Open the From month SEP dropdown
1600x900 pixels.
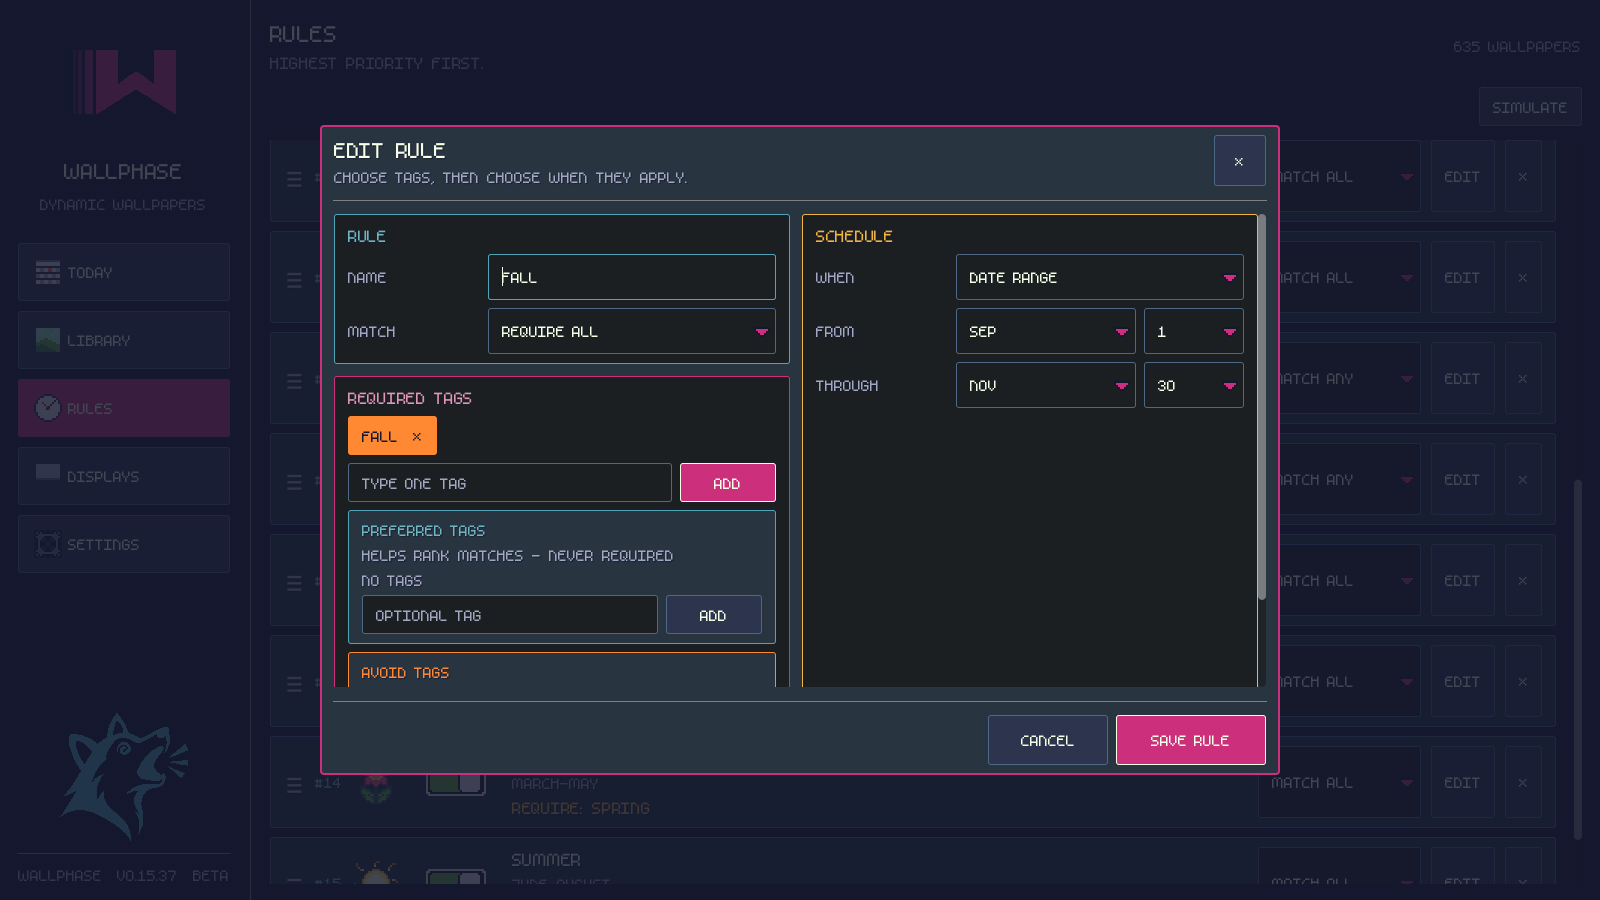(1046, 331)
